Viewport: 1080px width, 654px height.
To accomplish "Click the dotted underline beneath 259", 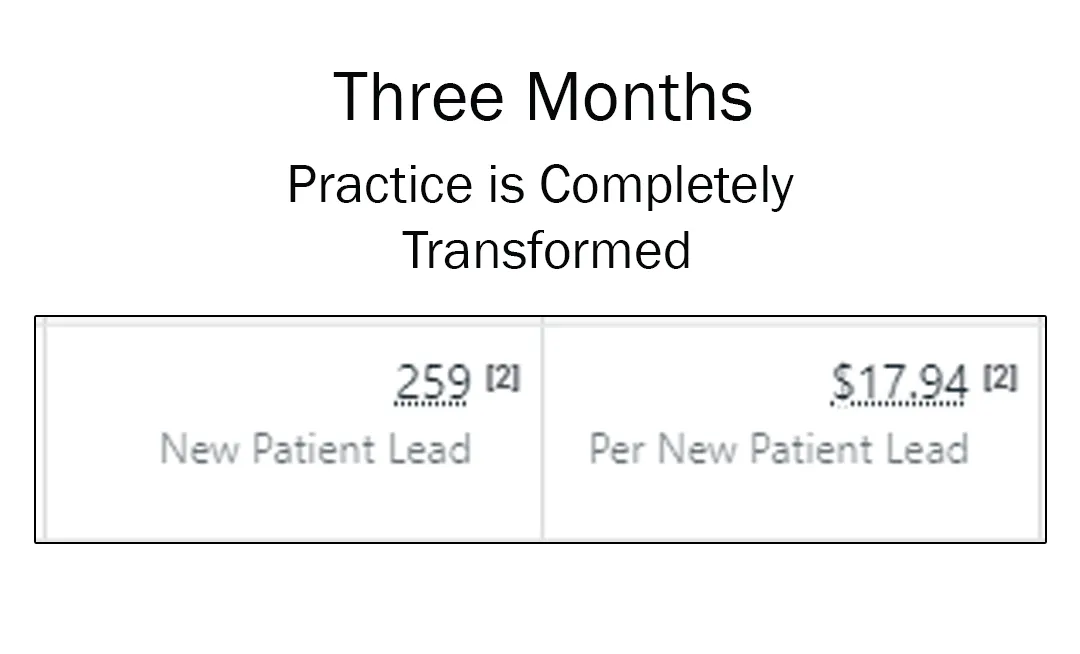I will [430, 403].
